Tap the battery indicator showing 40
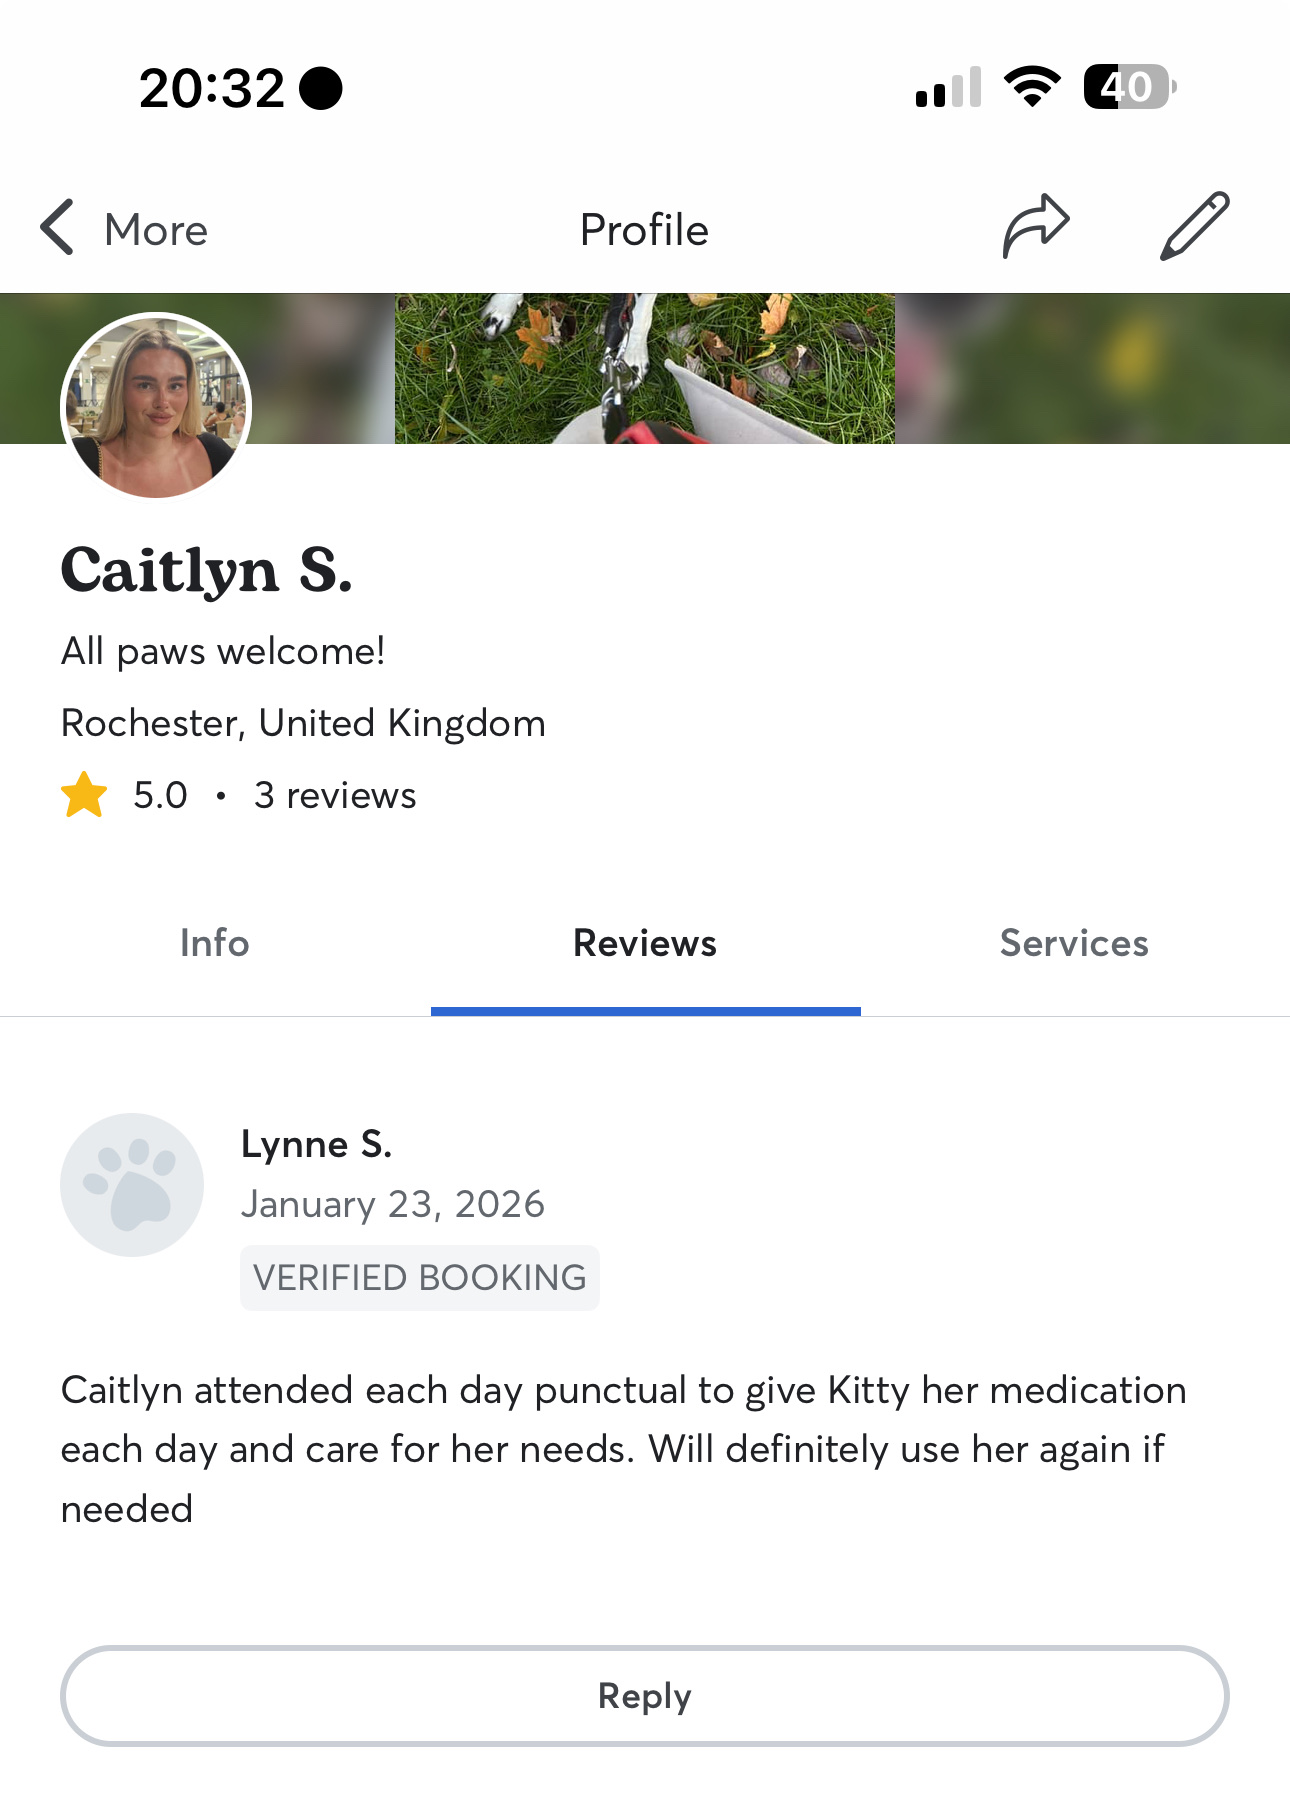The width and height of the screenshot is (1290, 1799). tap(1130, 87)
